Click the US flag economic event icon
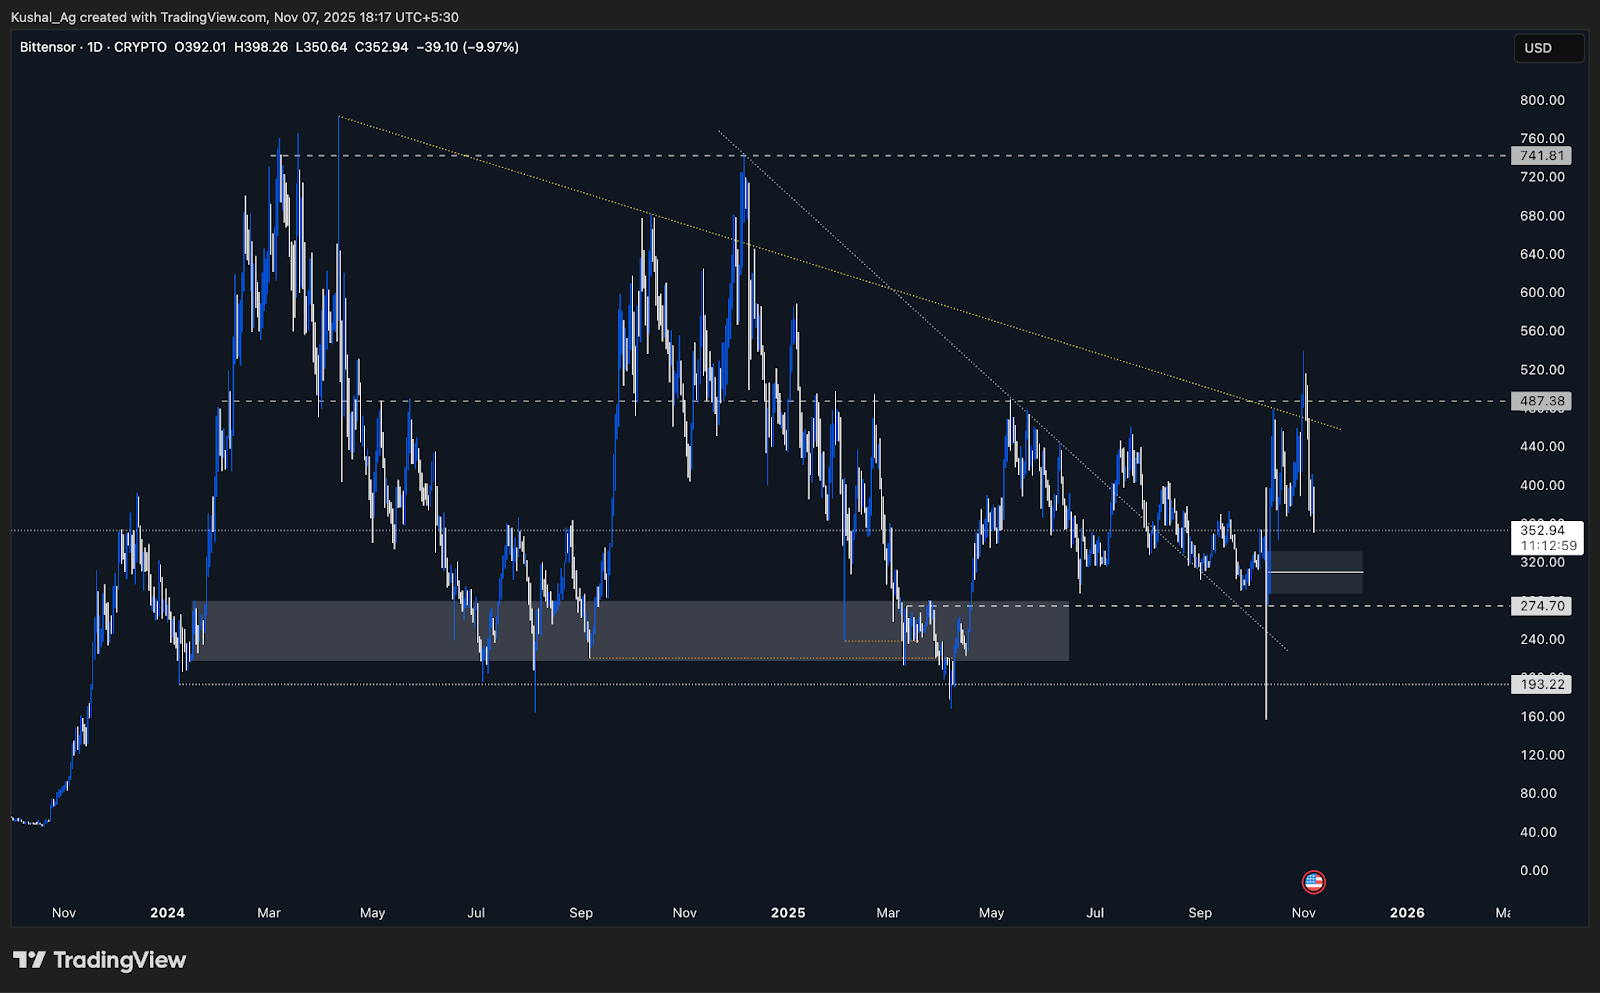 [1313, 882]
